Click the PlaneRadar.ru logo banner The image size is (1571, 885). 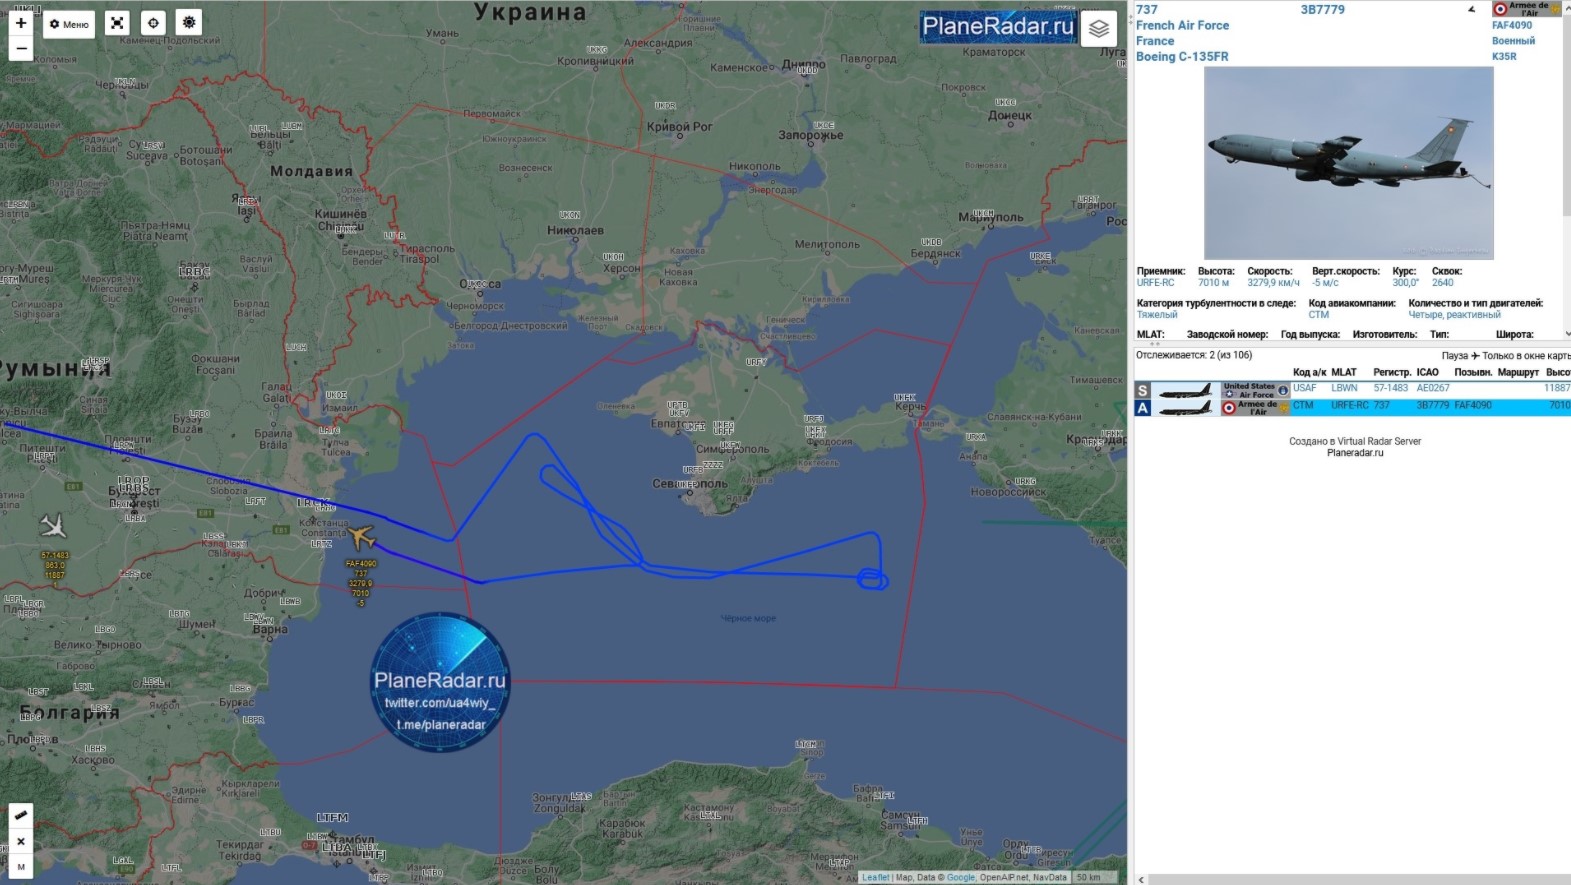point(997,27)
